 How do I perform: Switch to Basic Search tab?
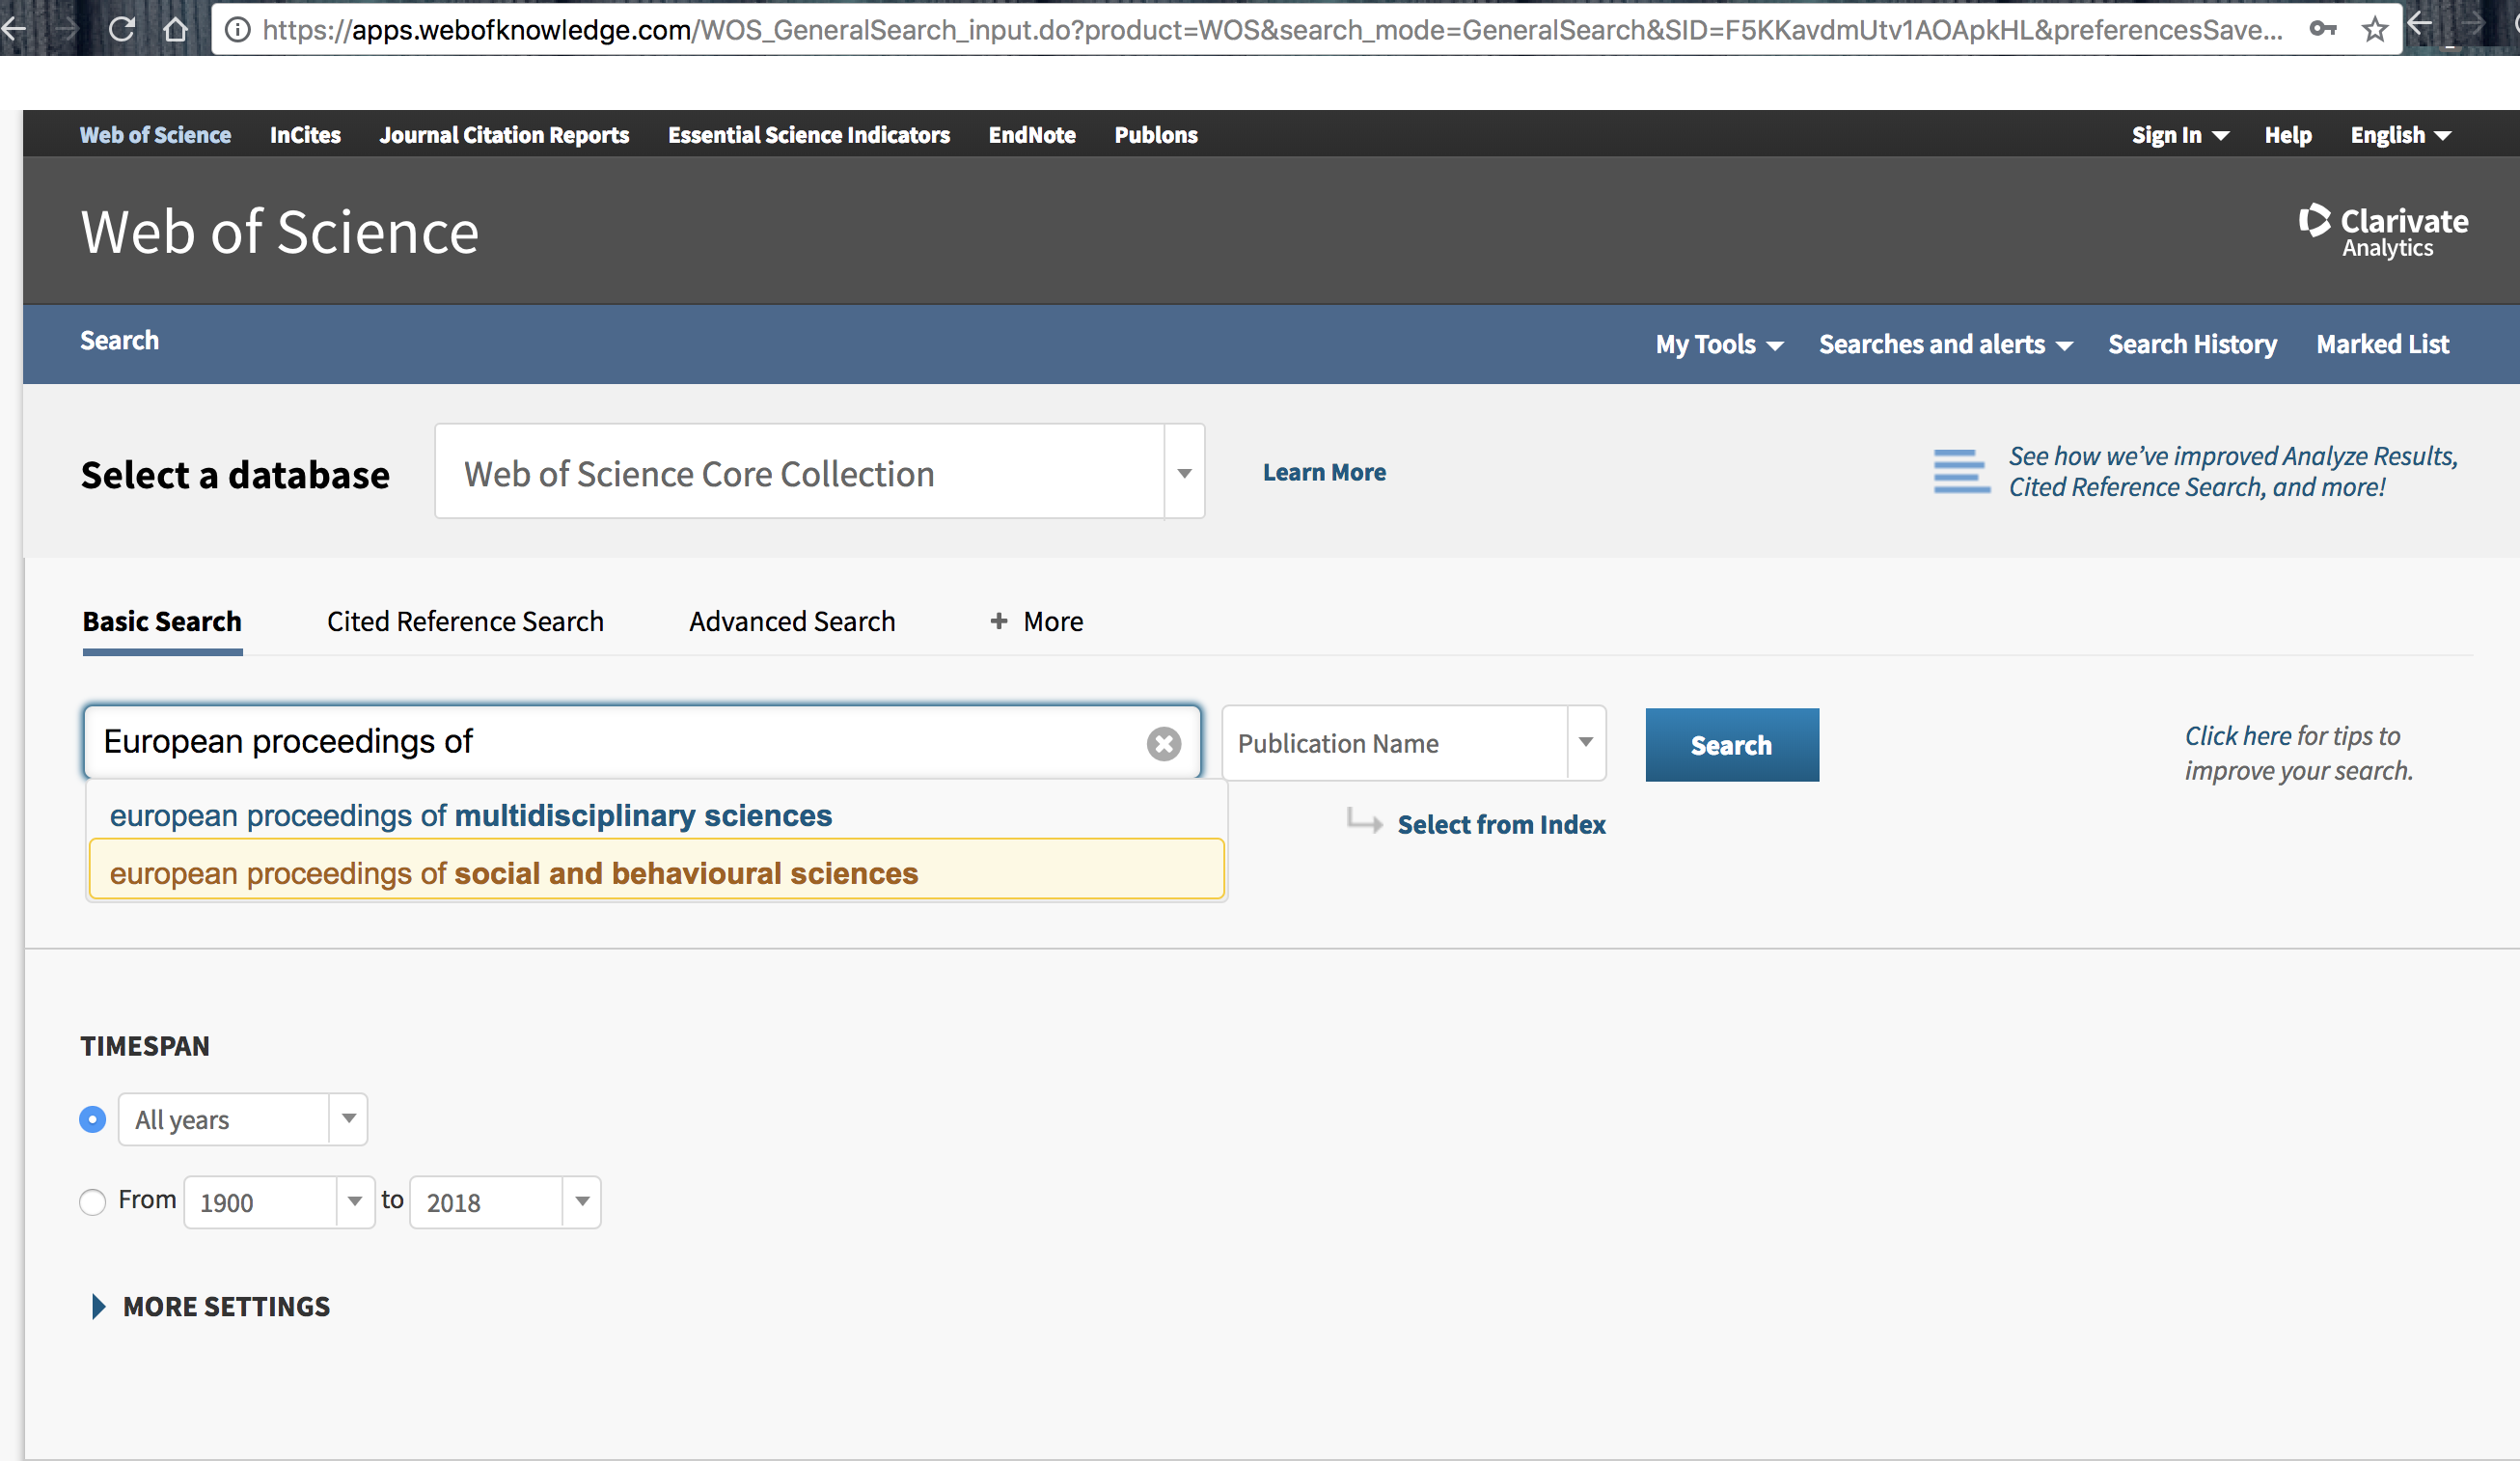[162, 622]
